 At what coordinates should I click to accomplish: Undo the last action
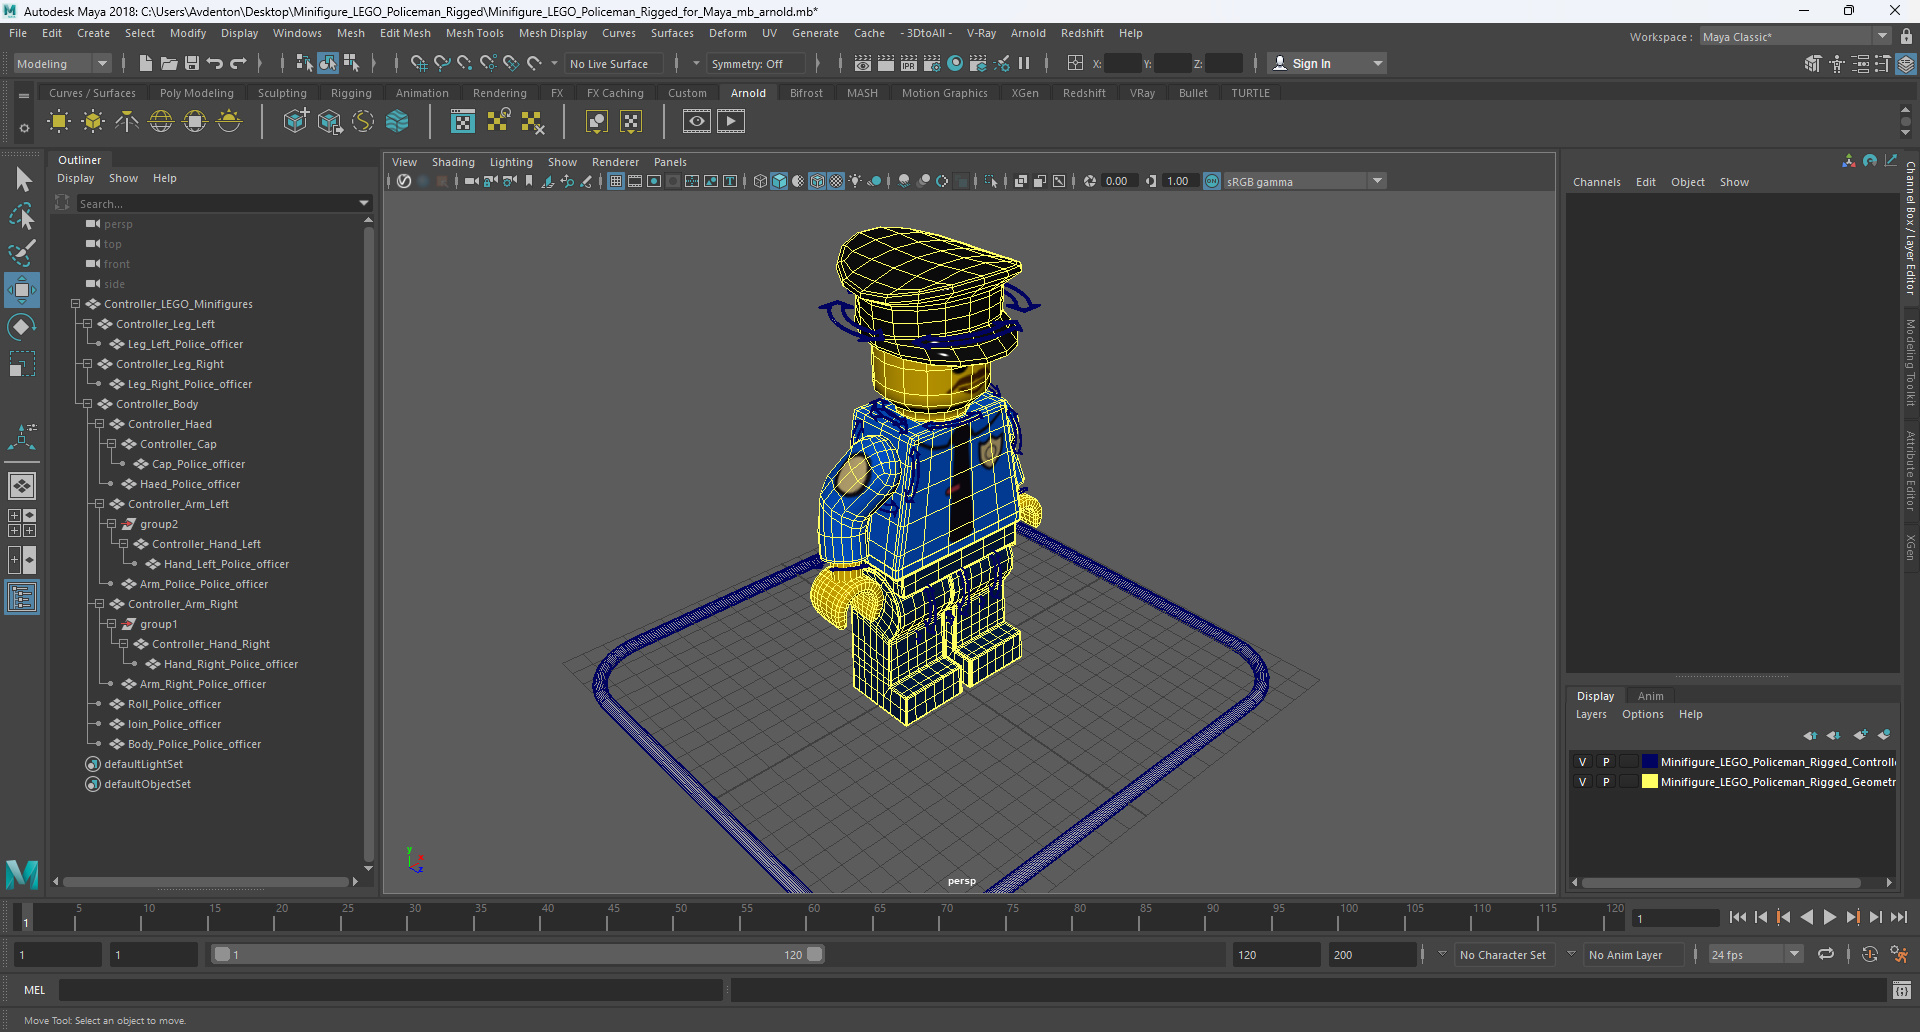[x=215, y=63]
